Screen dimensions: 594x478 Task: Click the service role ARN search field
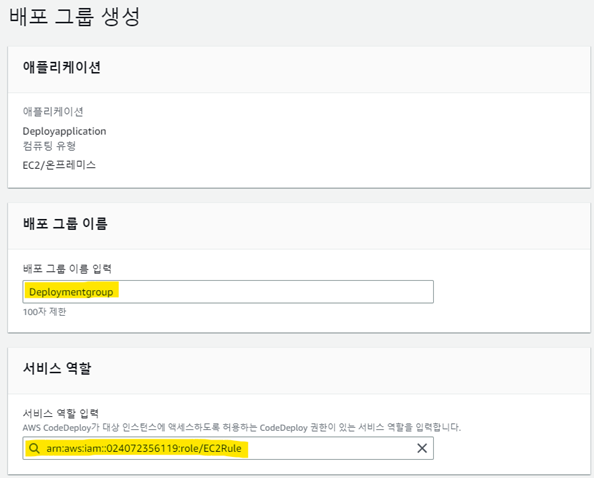click(x=228, y=448)
